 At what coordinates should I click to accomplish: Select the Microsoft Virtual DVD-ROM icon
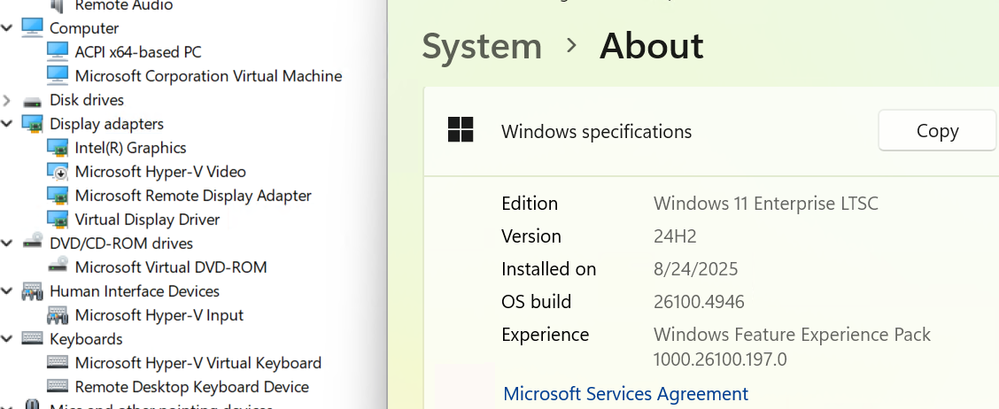pos(58,267)
